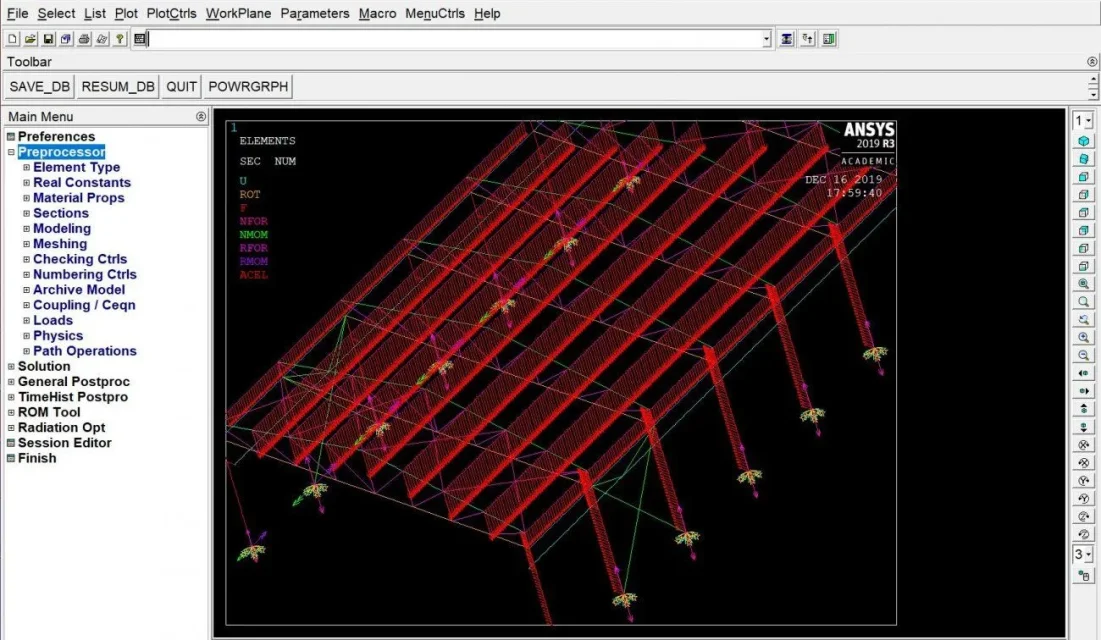
Task: Activate the Box Zoom magnifier icon
Action: click(1083, 302)
